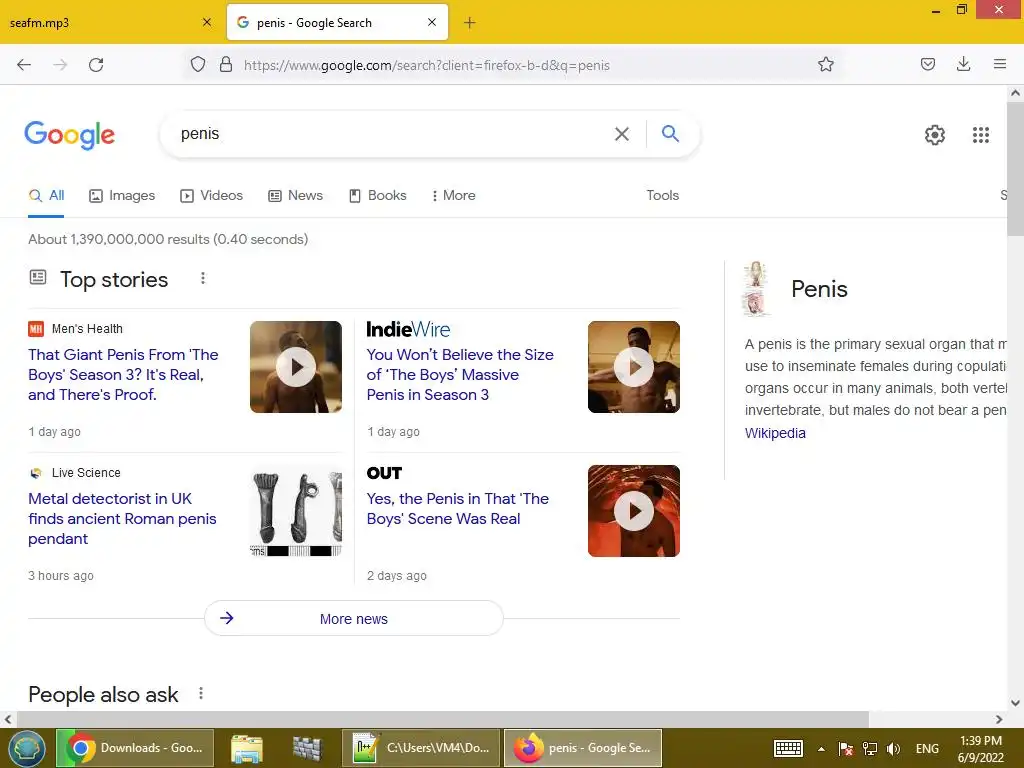Open Men's Health 'That Giant Penis' story
The height and width of the screenshot is (768, 1024).
[123, 374]
